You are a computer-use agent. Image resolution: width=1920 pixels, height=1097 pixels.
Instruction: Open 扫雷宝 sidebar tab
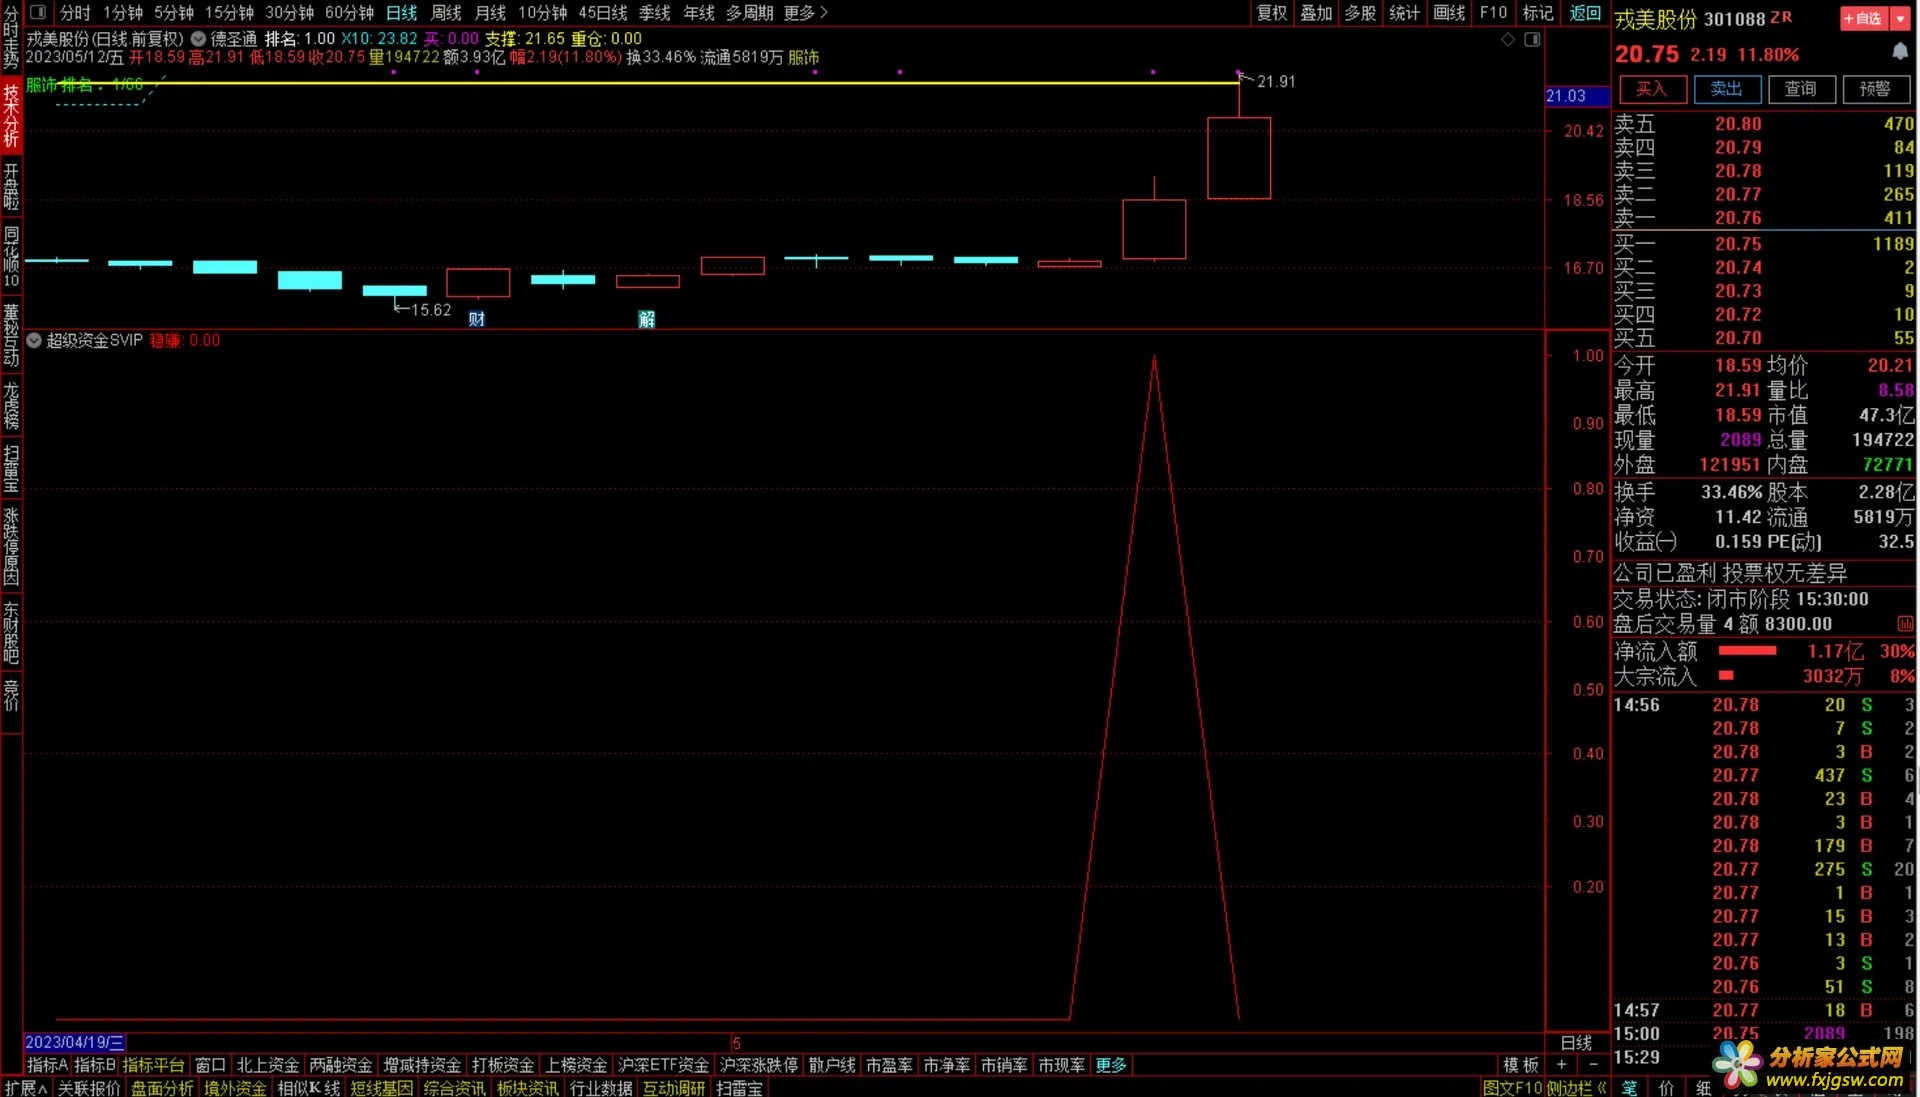[x=11, y=468]
